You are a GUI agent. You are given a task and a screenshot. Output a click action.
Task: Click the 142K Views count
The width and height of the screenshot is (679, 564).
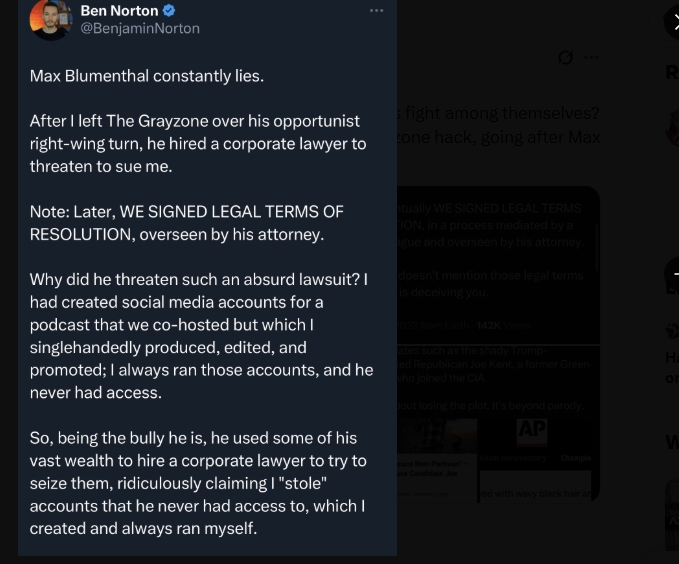(490, 325)
